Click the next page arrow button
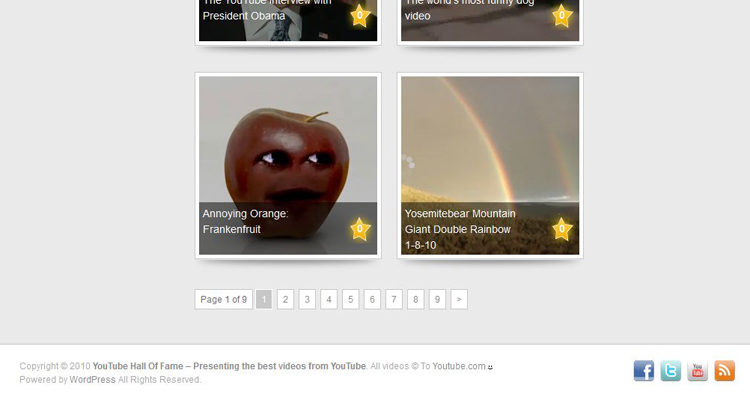The width and height of the screenshot is (750, 400). point(459,300)
